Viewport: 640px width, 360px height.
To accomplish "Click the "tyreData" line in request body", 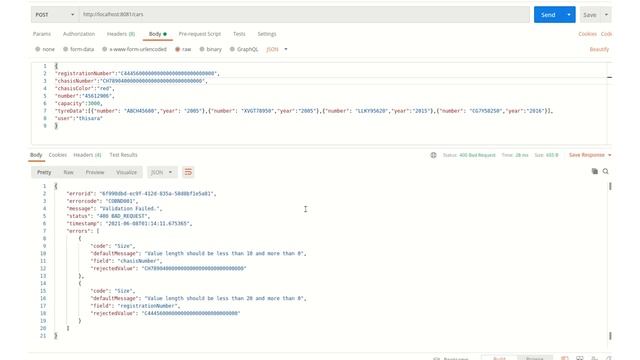I will point(304,111).
